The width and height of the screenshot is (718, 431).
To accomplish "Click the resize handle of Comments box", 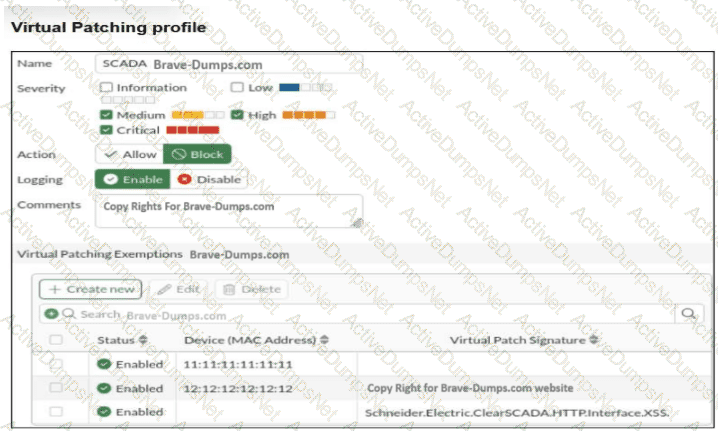I will (357, 223).
